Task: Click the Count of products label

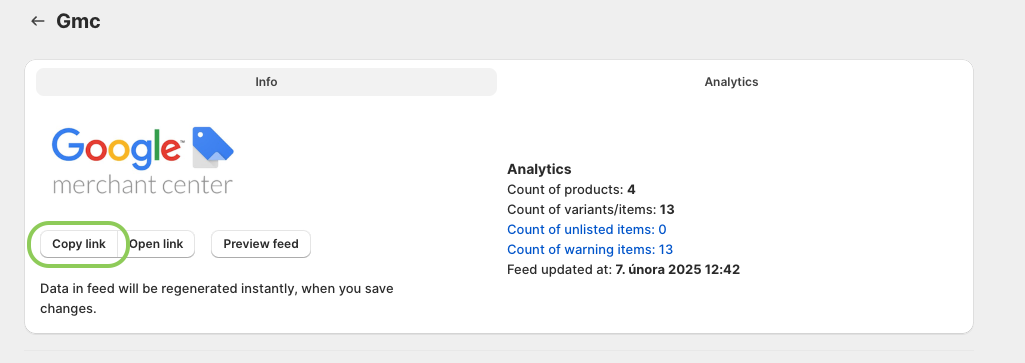Action: (565, 190)
